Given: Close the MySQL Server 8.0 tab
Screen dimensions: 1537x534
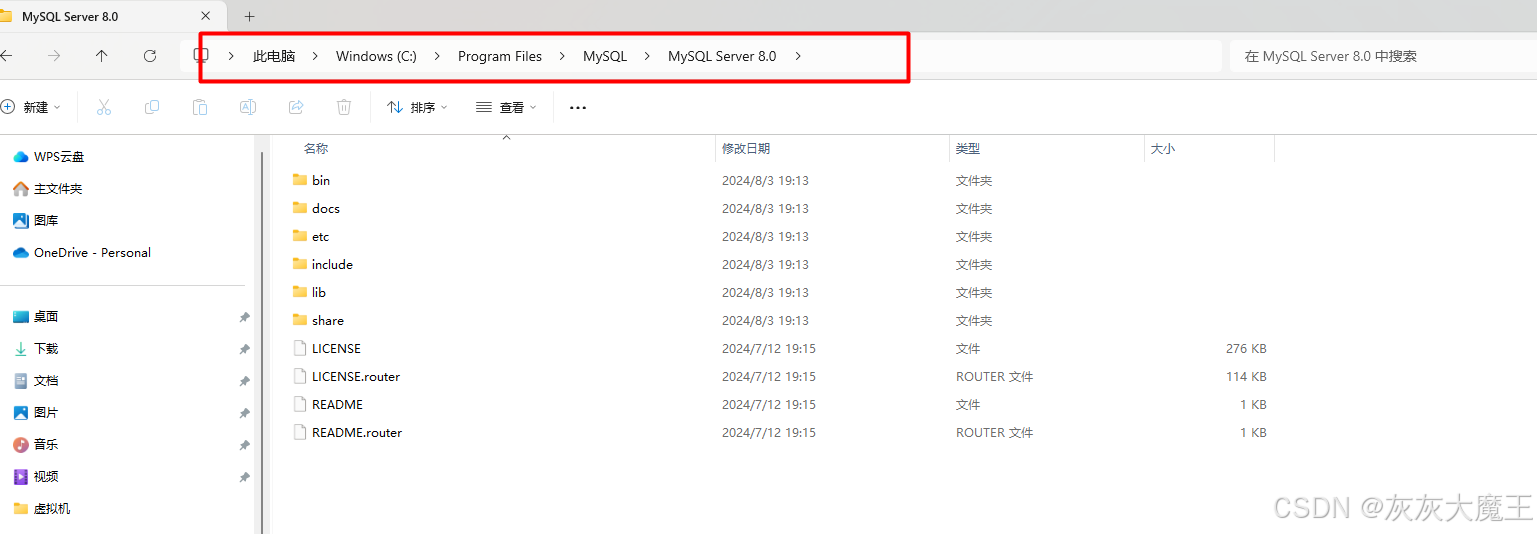Looking at the screenshot, I should [x=206, y=16].
